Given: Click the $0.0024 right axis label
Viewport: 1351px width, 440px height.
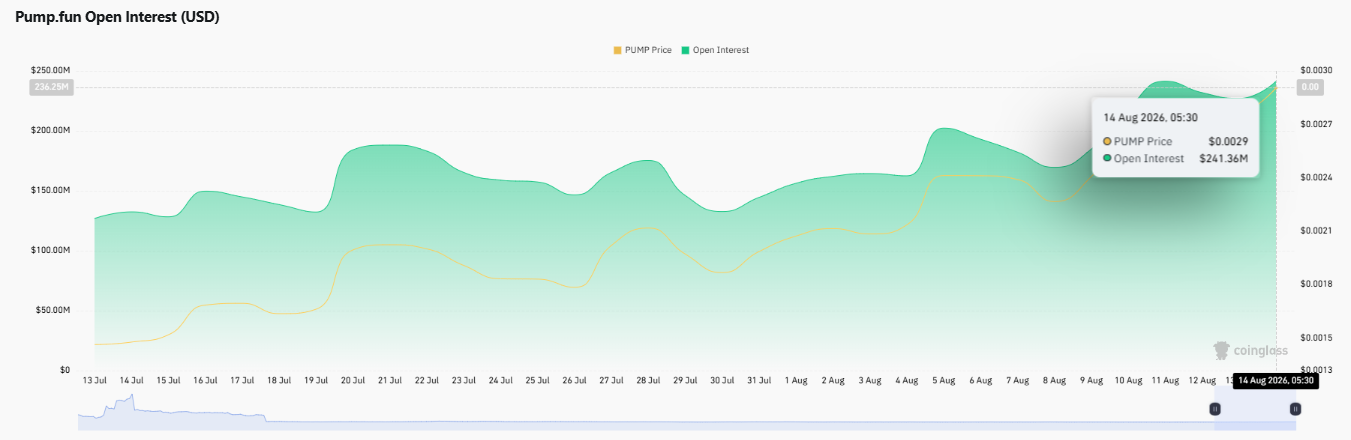Looking at the screenshot, I should click(1315, 177).
